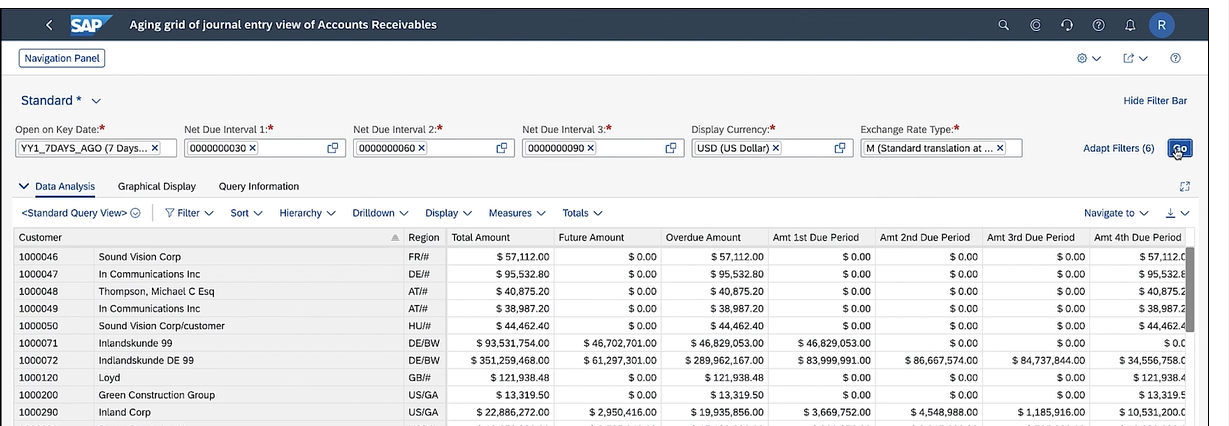Remove the 0000000090 token

pyautogui.click(x=591, y=148)
